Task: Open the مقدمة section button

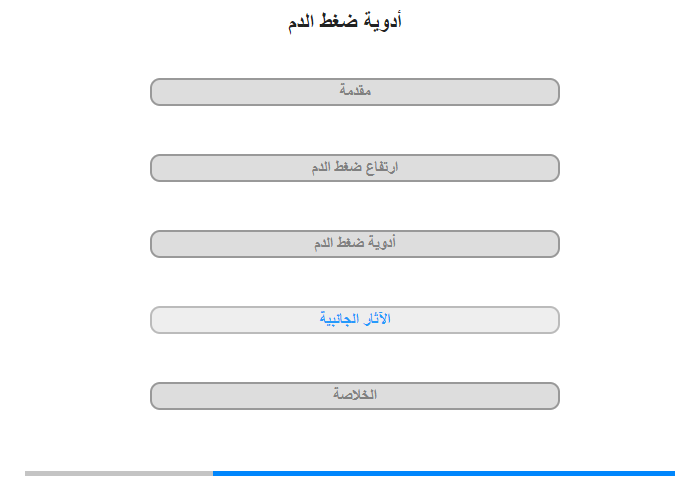Action: (x=355, y=92)
